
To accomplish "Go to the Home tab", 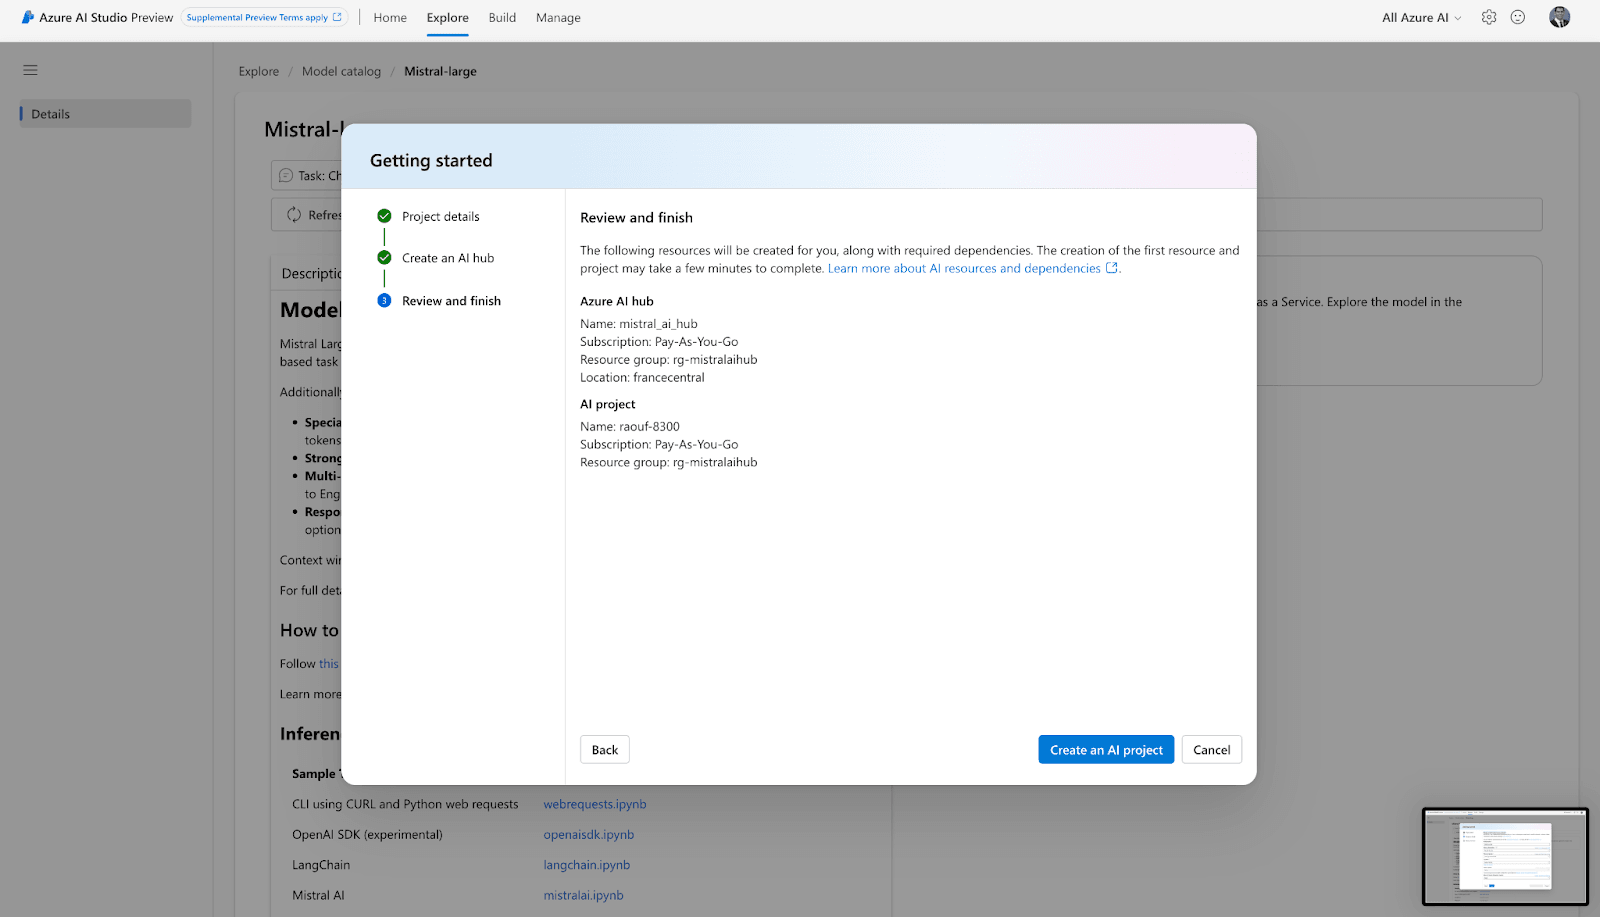I will (x=390, y=18).
